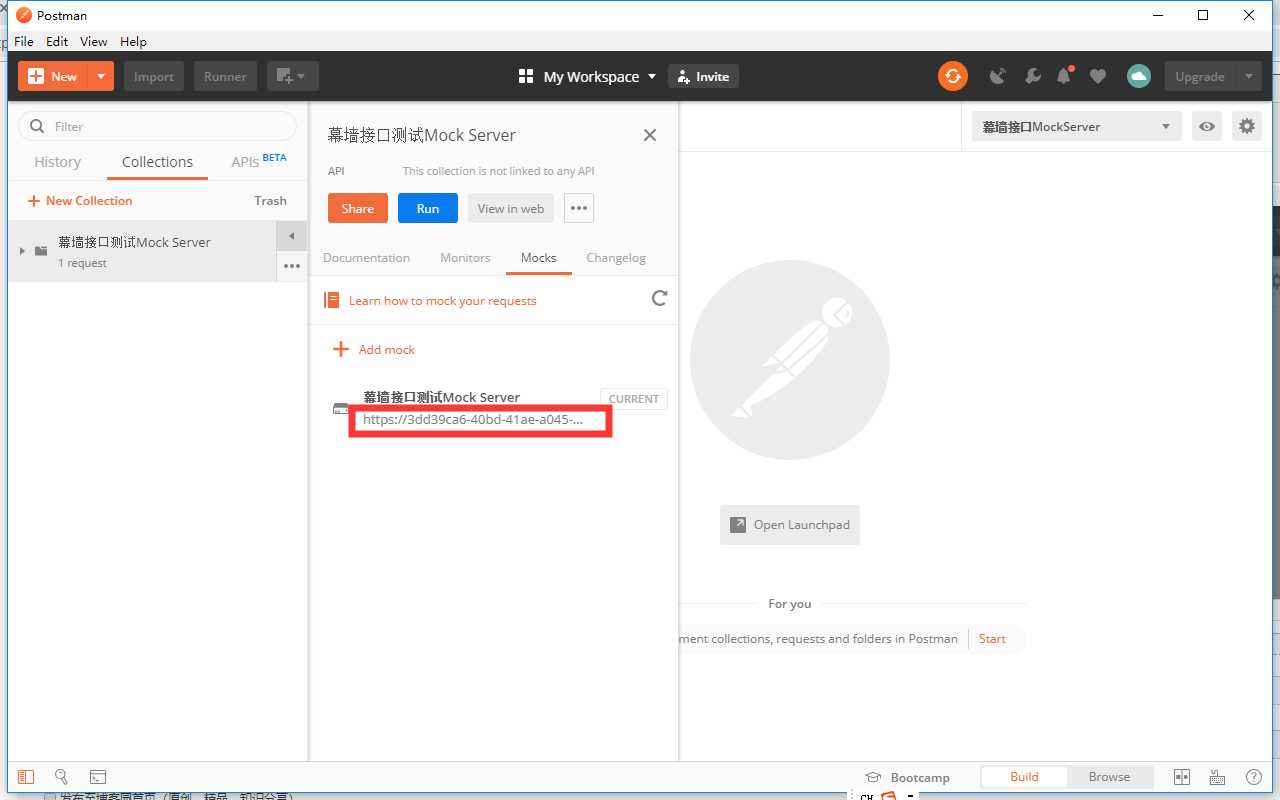Click the blue Run button

[x=428, y=208]
